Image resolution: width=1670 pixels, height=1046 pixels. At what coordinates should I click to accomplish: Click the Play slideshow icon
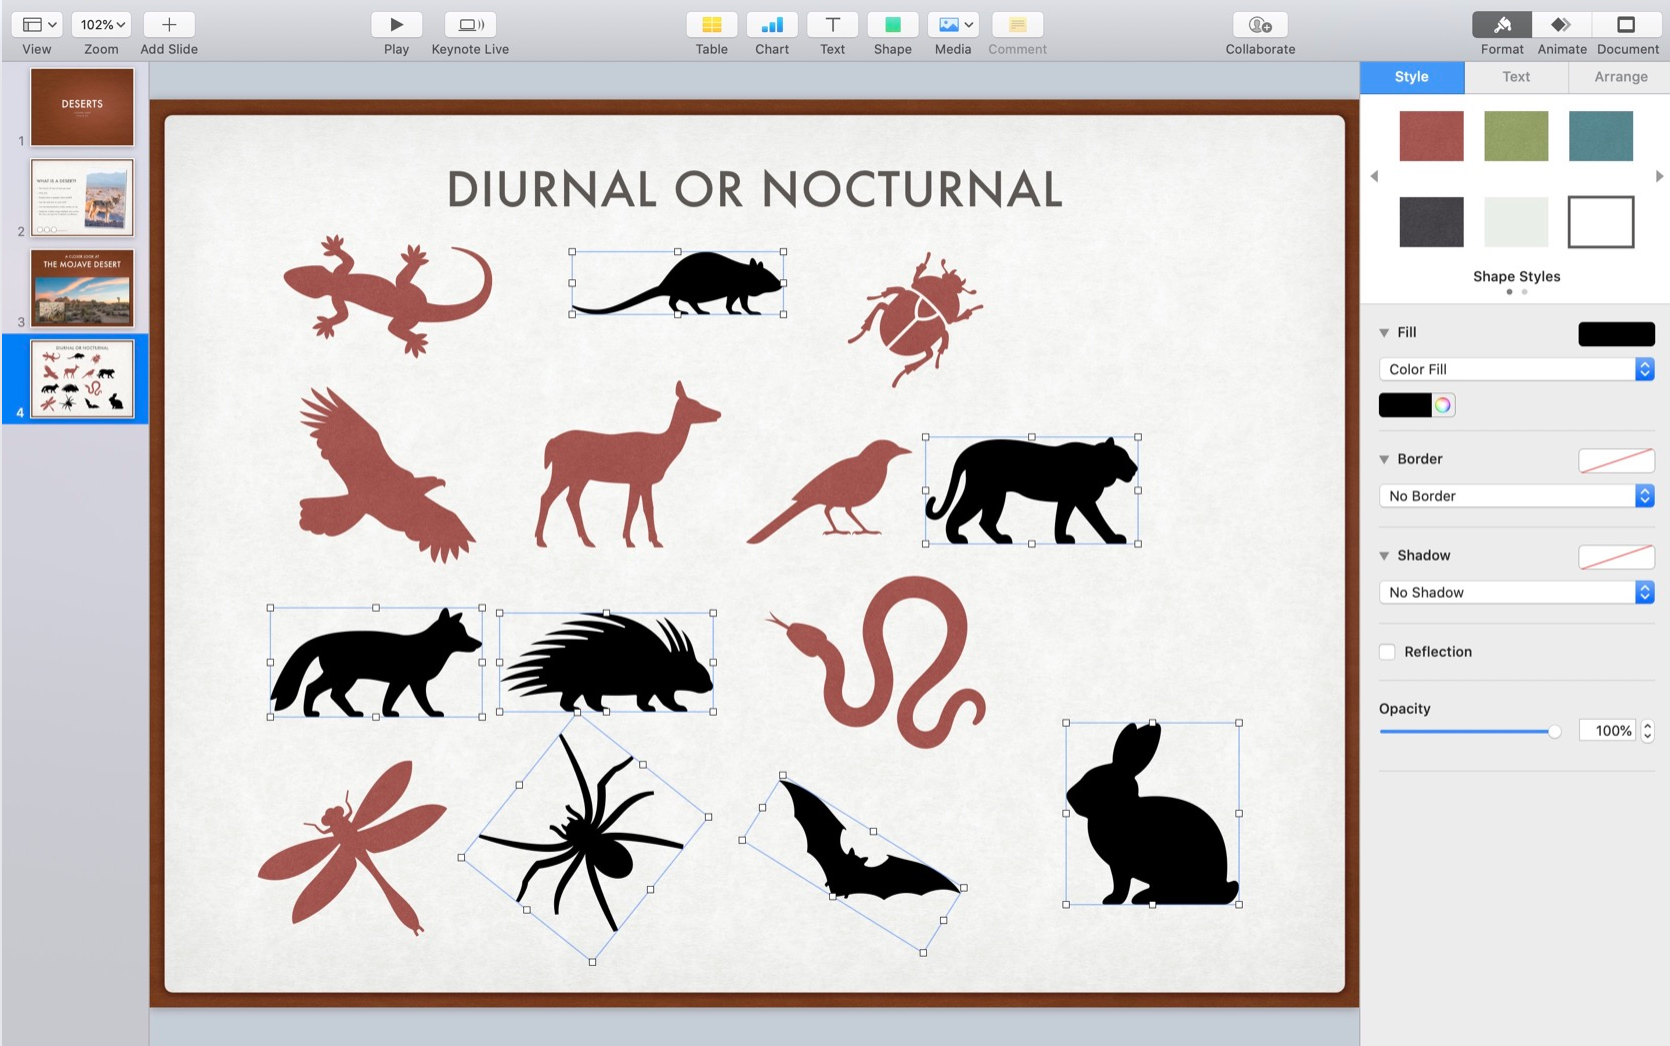(396, 25)
